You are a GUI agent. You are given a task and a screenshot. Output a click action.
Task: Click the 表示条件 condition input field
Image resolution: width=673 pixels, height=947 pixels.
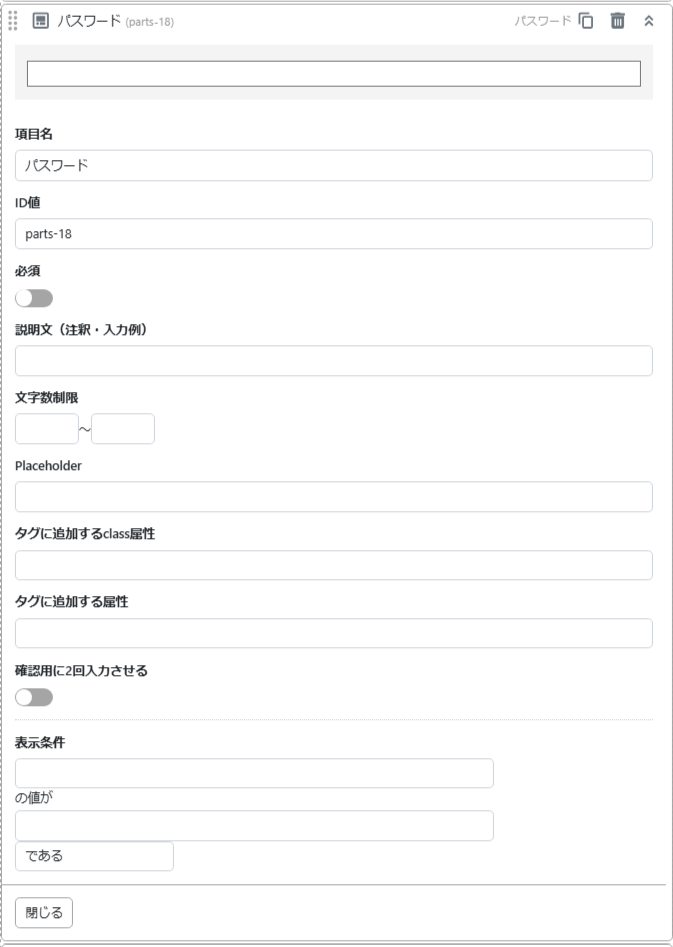pyautogui.click(x=255, y=771)
